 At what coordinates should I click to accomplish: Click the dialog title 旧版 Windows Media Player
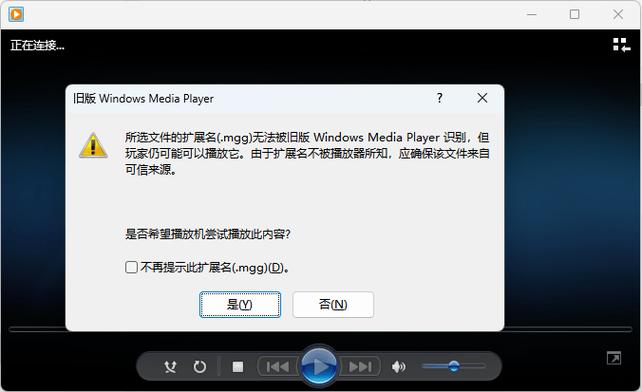[x=143, y=98]
